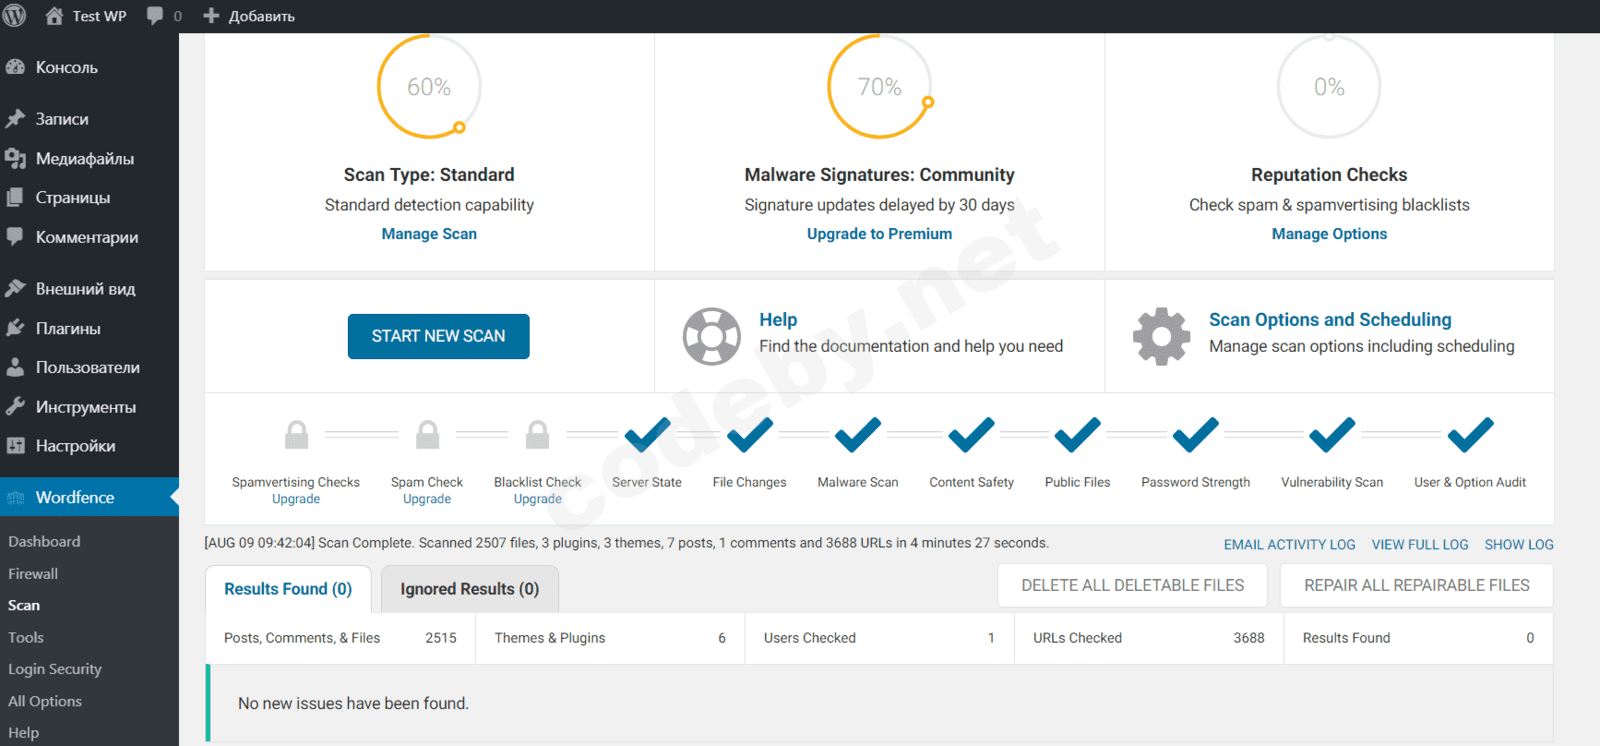Click the Password Strength checkmark icon
Viewport: 1600px width, 746px height.
click(1195, 435)
